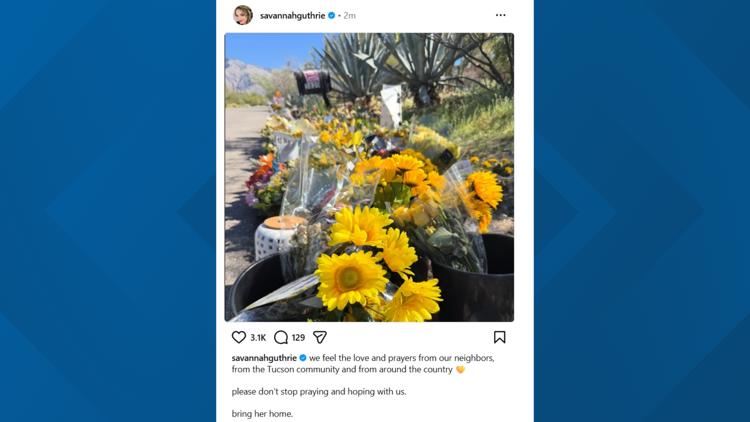Like the post with heart icon
This screenshot has height=422, width=750.
[x=239, y=337]
